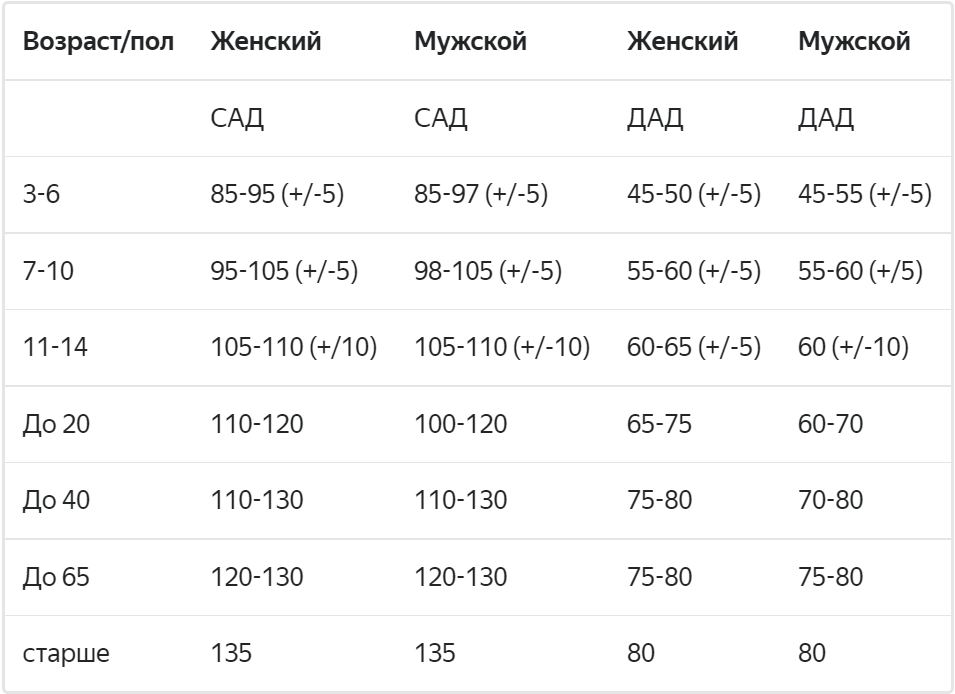Select the cell with '85-95 (+/-5)'
Image resolution: width=955 pixels, height=694 pixels.
click(277, 194)
